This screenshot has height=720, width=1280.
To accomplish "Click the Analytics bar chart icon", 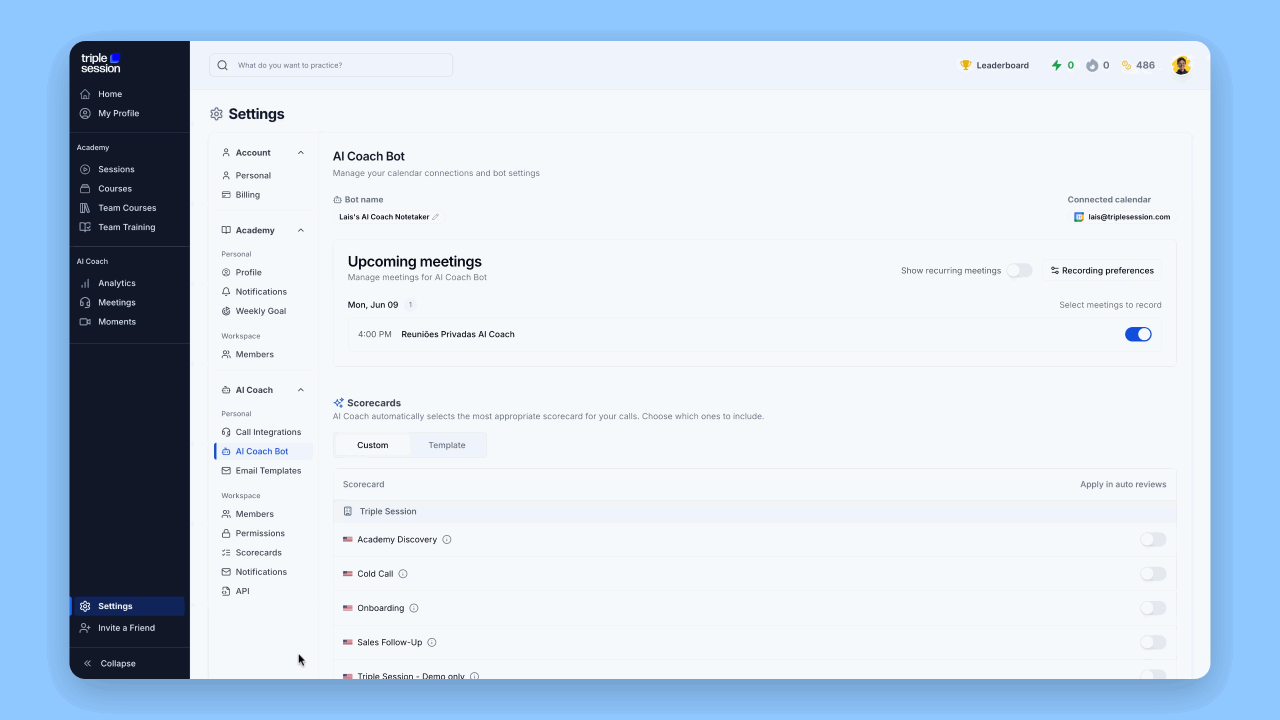I will [85, 283].
